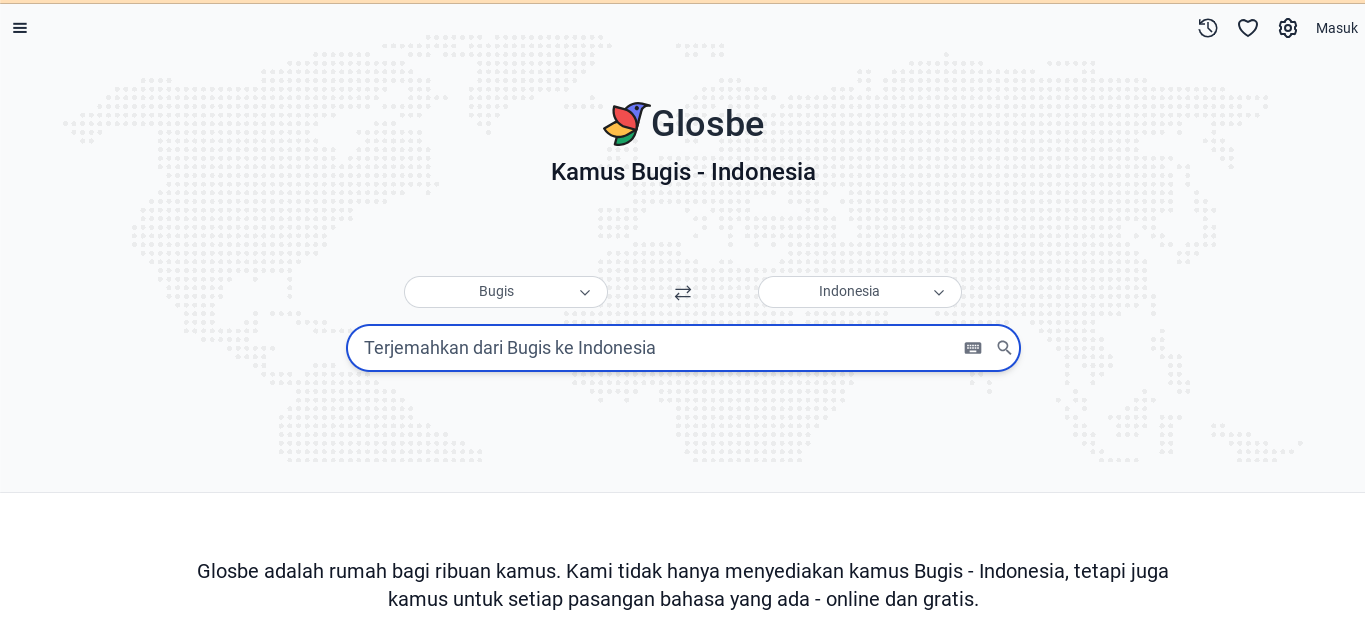
Task: Open the Indonesia target language dropdown
Action: pyautogui.click(x=860, y=292)
